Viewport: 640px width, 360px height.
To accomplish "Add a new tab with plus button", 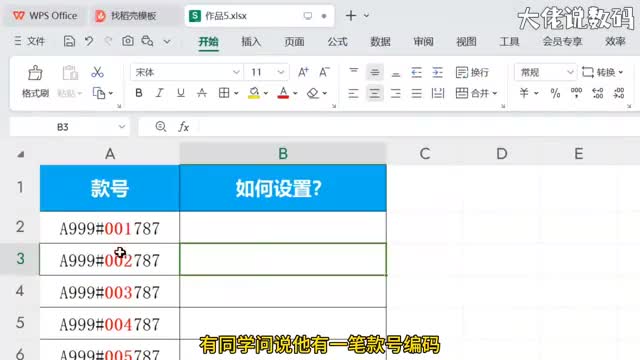I will click(x=351, y=16).
